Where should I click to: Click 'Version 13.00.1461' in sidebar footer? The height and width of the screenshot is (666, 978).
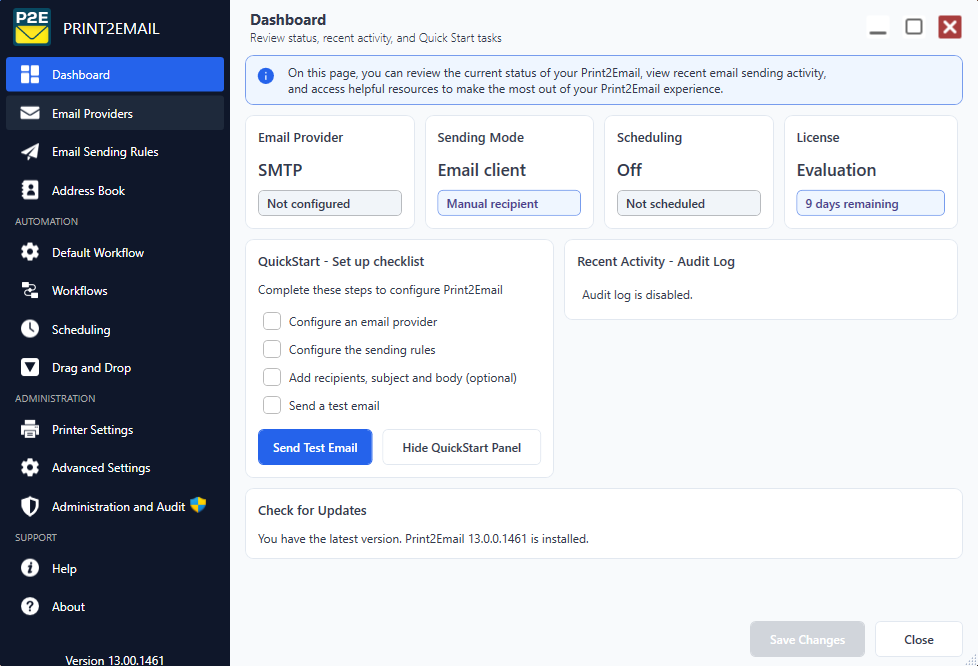115,660
